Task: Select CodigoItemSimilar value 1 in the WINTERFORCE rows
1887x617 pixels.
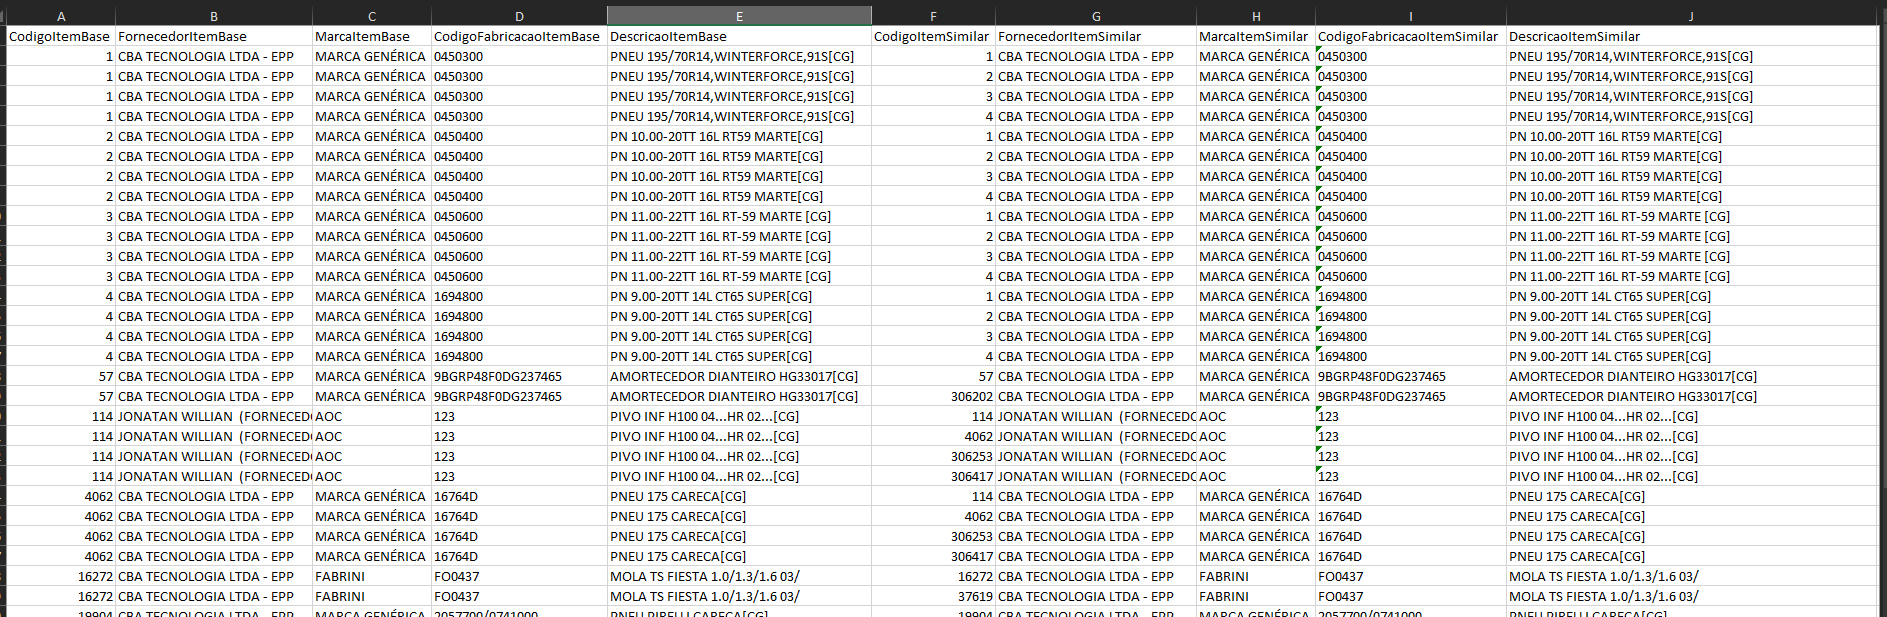Action: 933,56
